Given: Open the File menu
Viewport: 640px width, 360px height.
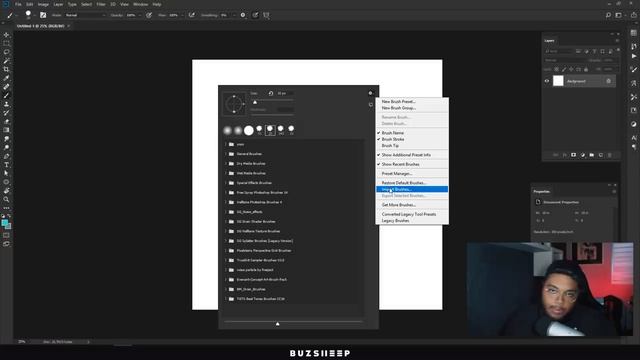Looking at the screenshot, I should 18,4.
